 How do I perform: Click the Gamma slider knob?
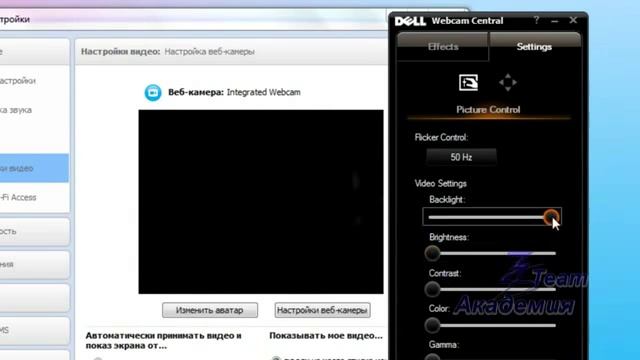tap(432, 357)
